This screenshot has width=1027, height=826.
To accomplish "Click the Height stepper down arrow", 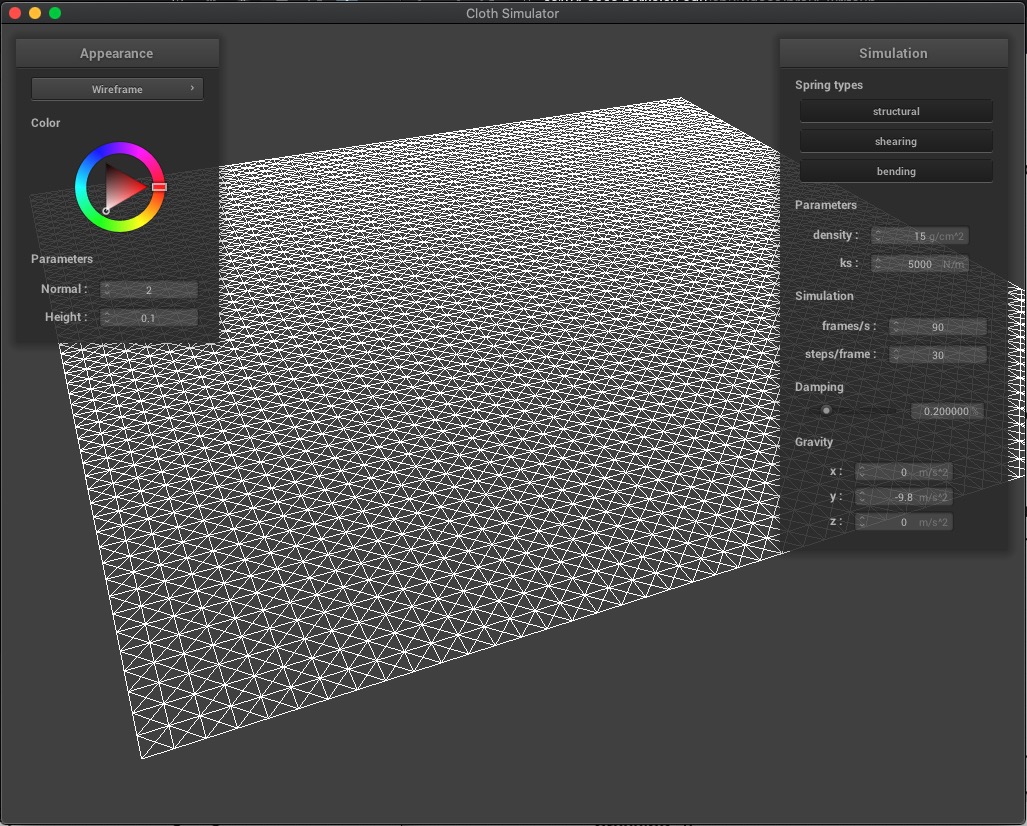I will click(105, 321).
